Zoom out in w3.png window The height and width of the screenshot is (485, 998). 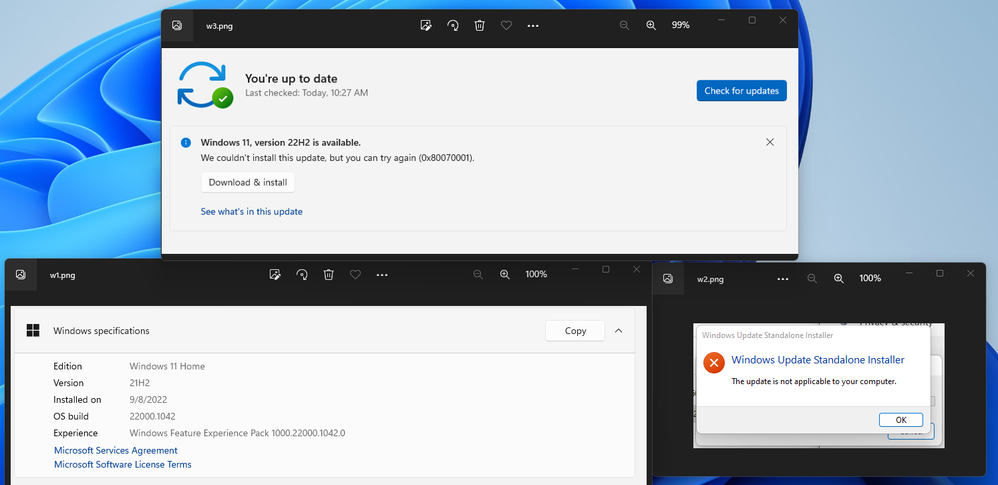tap(624, 25)
